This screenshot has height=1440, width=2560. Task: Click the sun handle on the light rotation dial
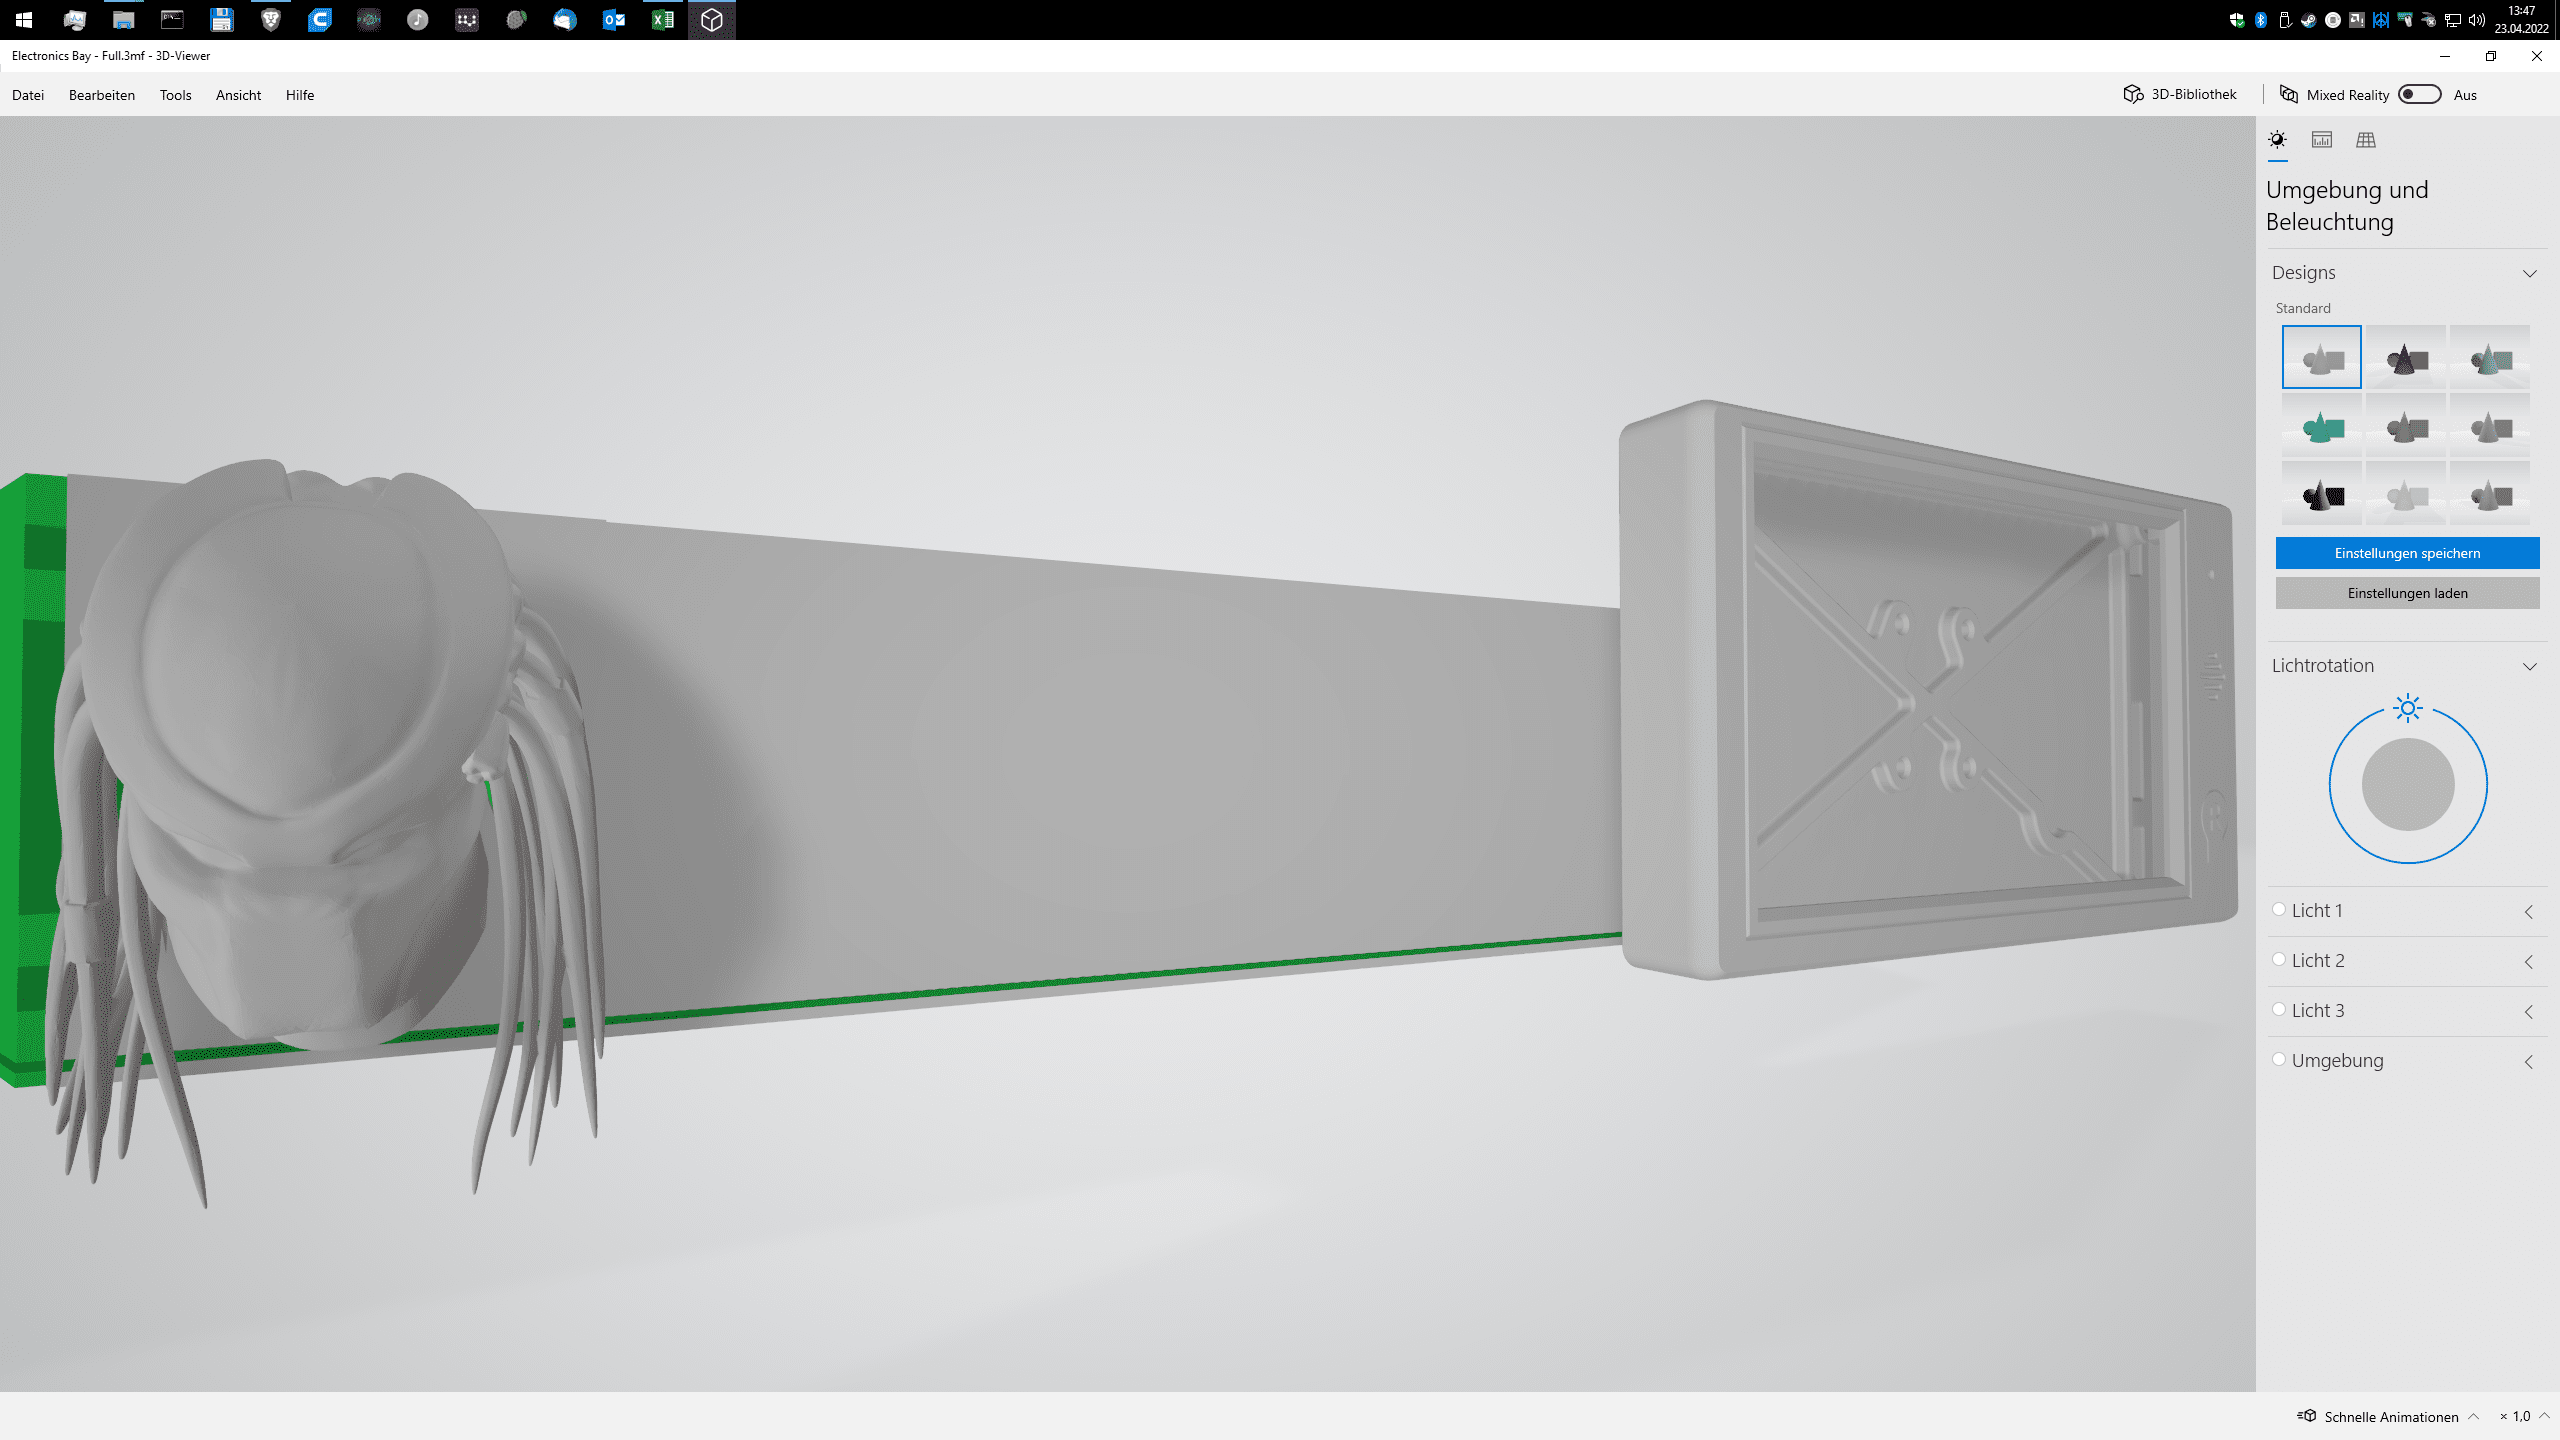click(2407, 708)
